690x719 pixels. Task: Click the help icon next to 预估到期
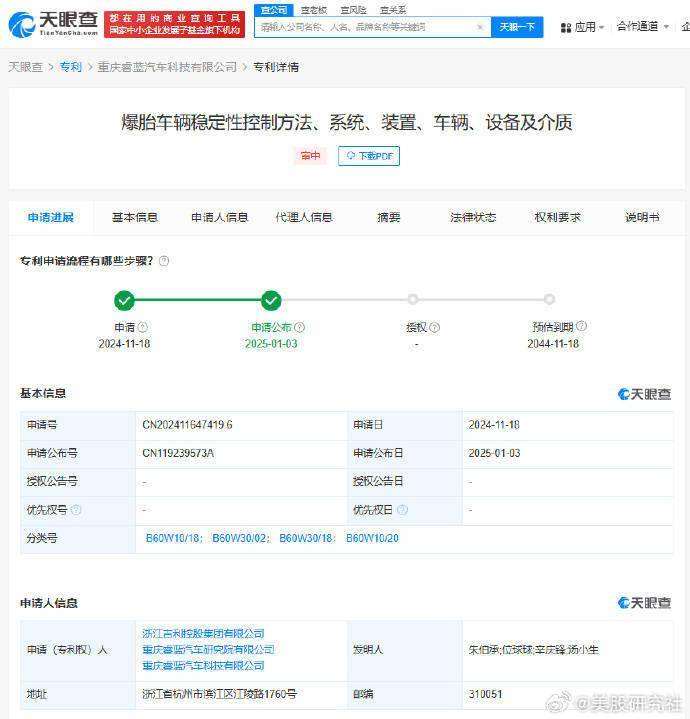(581, 326)
